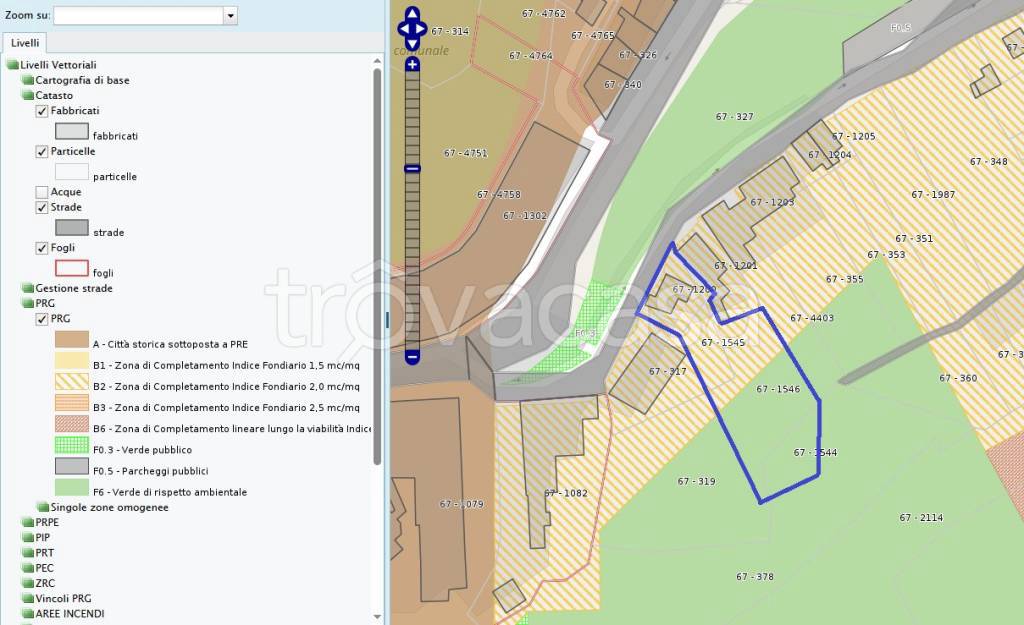Pan the map south with down arrow
Screen dimensions: 1024x625
412,43
